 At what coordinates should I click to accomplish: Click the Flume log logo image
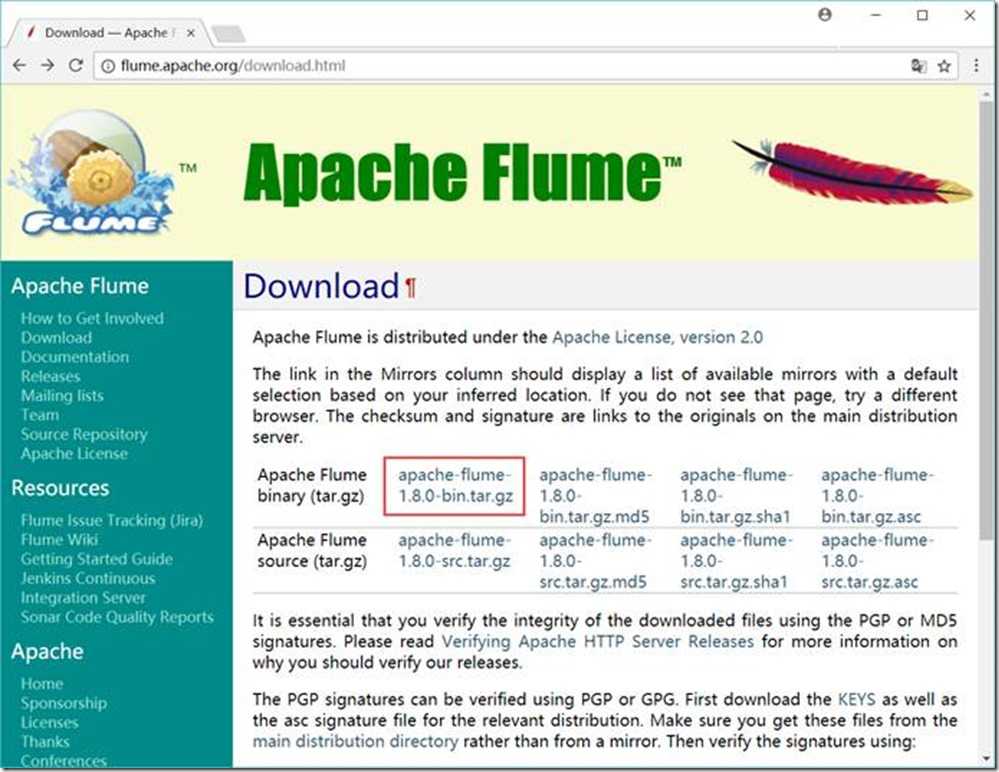90,173
